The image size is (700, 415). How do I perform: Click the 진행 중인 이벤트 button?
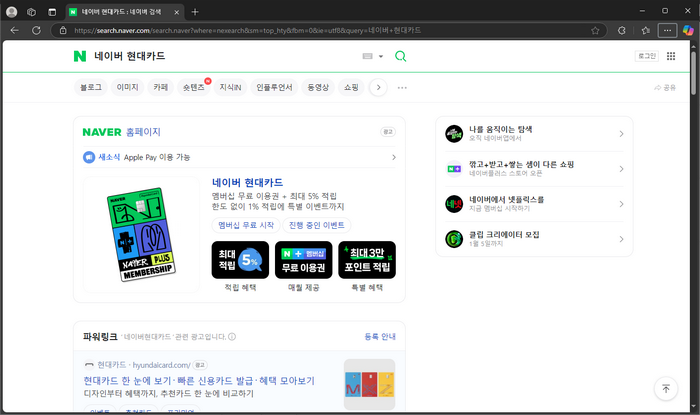317,225
